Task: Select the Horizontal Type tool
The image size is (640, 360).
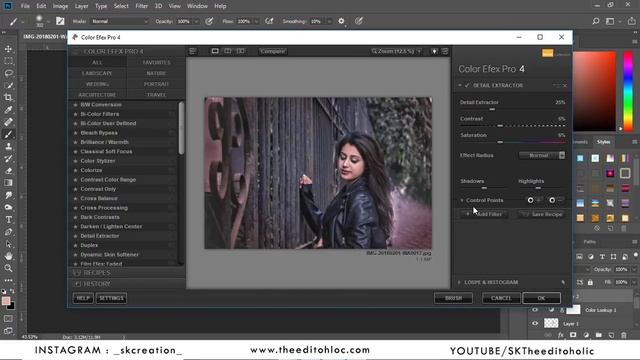Action: [x=8, y=220]
